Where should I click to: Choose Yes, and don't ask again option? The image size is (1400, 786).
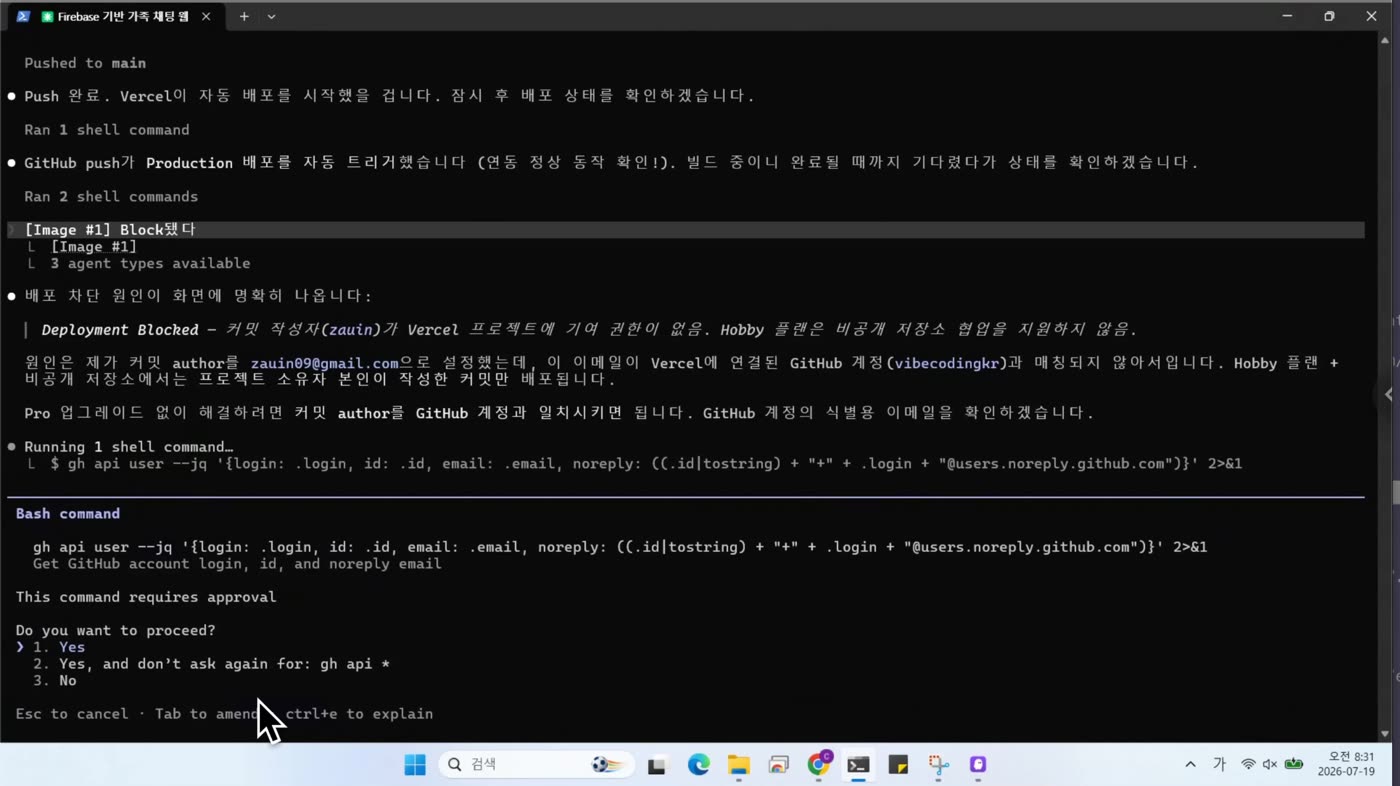click(x=211, y=664)
